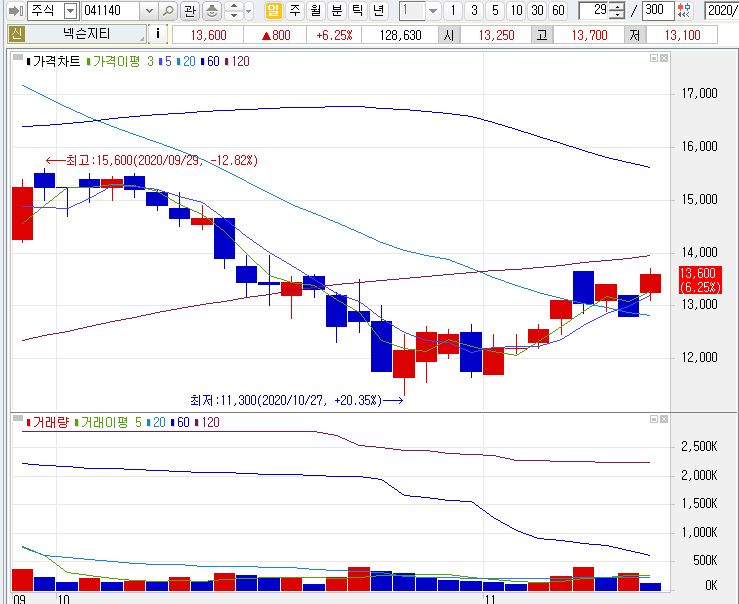Click the current price 13,600 in header
The width and height of the screenshot is (739, 604).
pos(208,35)
